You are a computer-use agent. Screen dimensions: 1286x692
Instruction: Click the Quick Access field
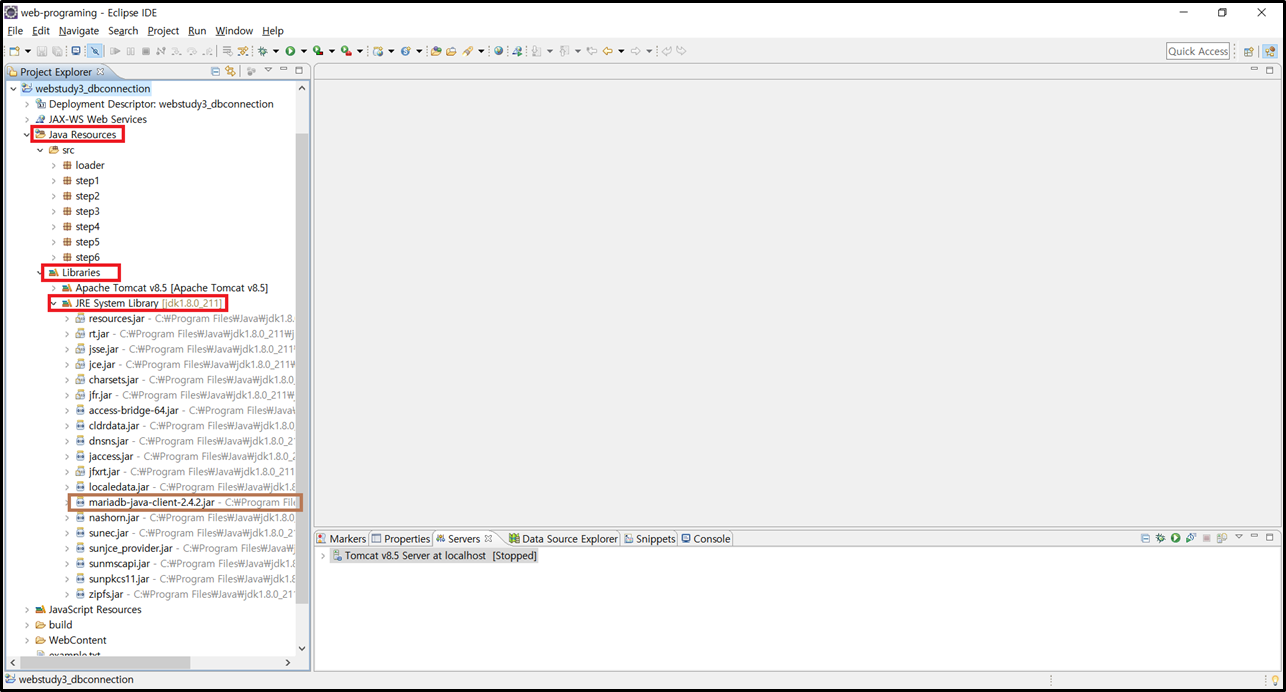pyautogui.click(x=1198, y=51)
